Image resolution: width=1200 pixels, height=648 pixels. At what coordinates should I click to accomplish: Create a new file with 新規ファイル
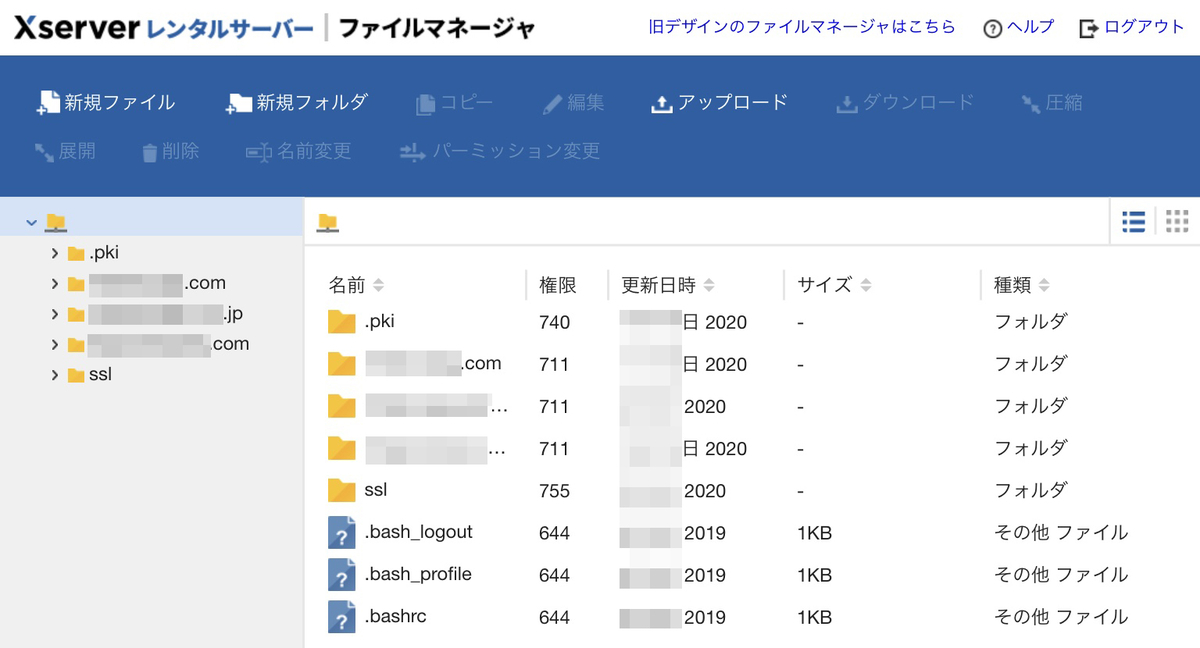[x=106, y=102]
